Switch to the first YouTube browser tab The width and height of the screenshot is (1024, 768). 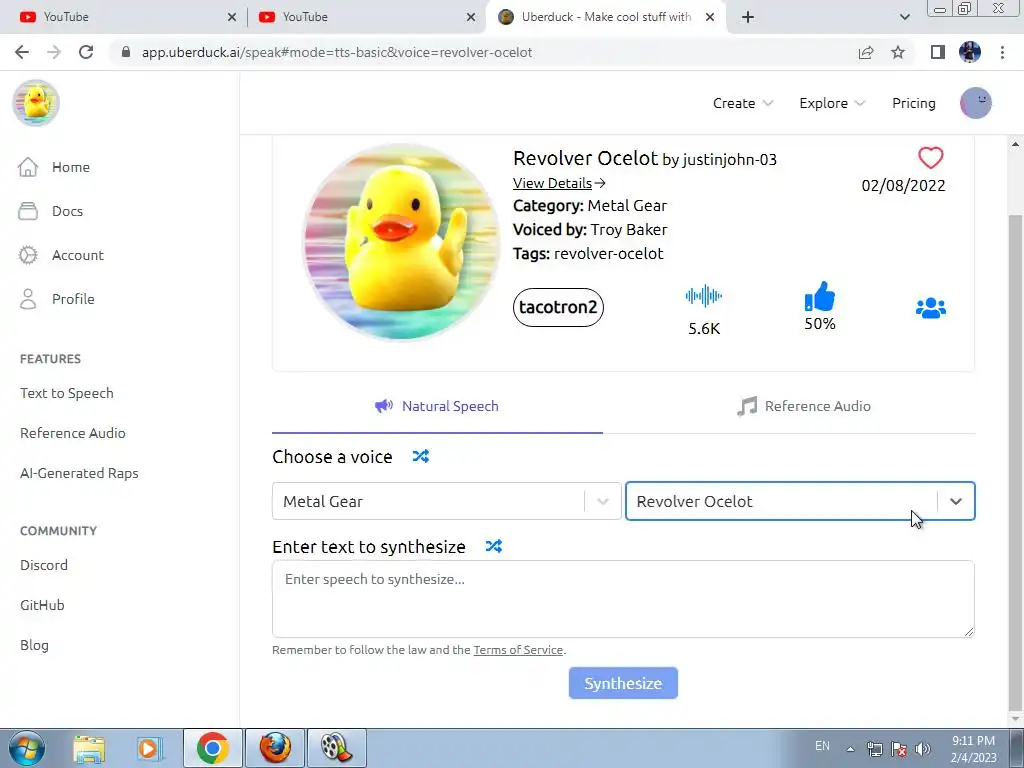click(124, 17)
